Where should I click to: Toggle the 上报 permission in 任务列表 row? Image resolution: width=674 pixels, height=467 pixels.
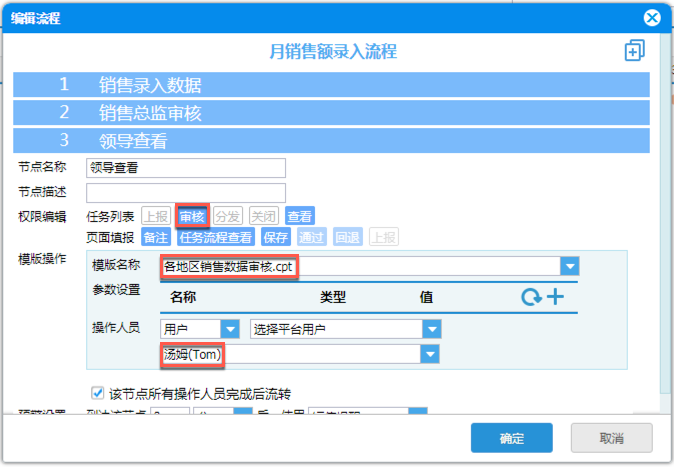tap(156, 216)
